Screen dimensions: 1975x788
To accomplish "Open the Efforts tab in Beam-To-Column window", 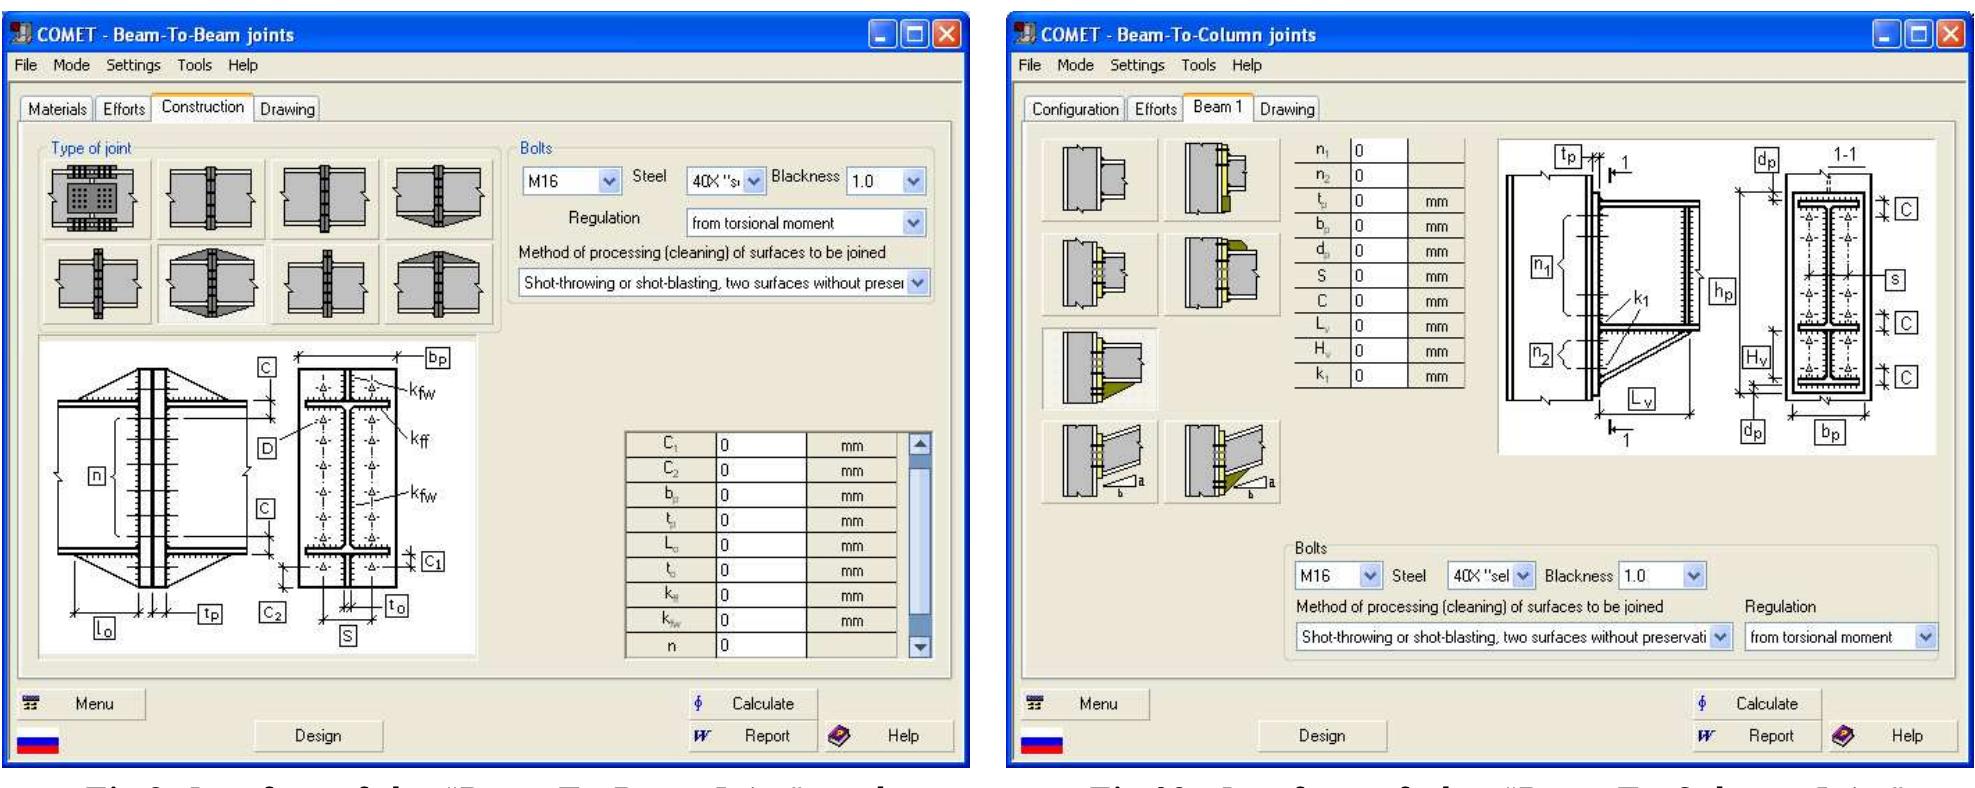I will 1155,109.
